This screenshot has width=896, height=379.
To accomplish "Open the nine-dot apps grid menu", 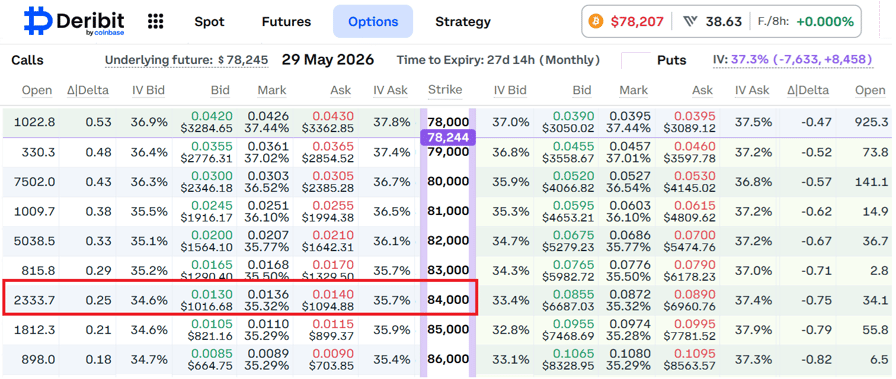I will tap(155, 22).
